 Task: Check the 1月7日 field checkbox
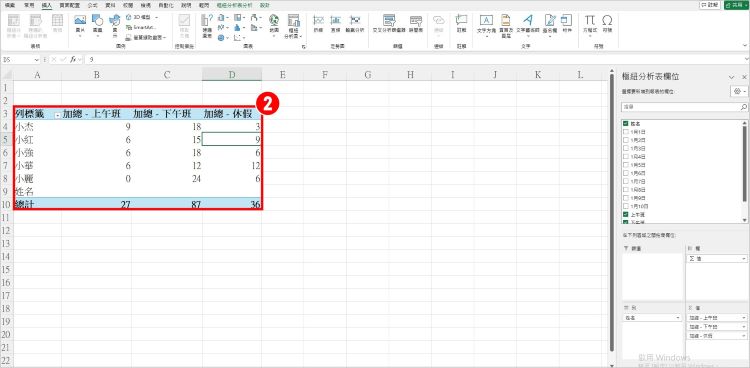click(626, 181)
